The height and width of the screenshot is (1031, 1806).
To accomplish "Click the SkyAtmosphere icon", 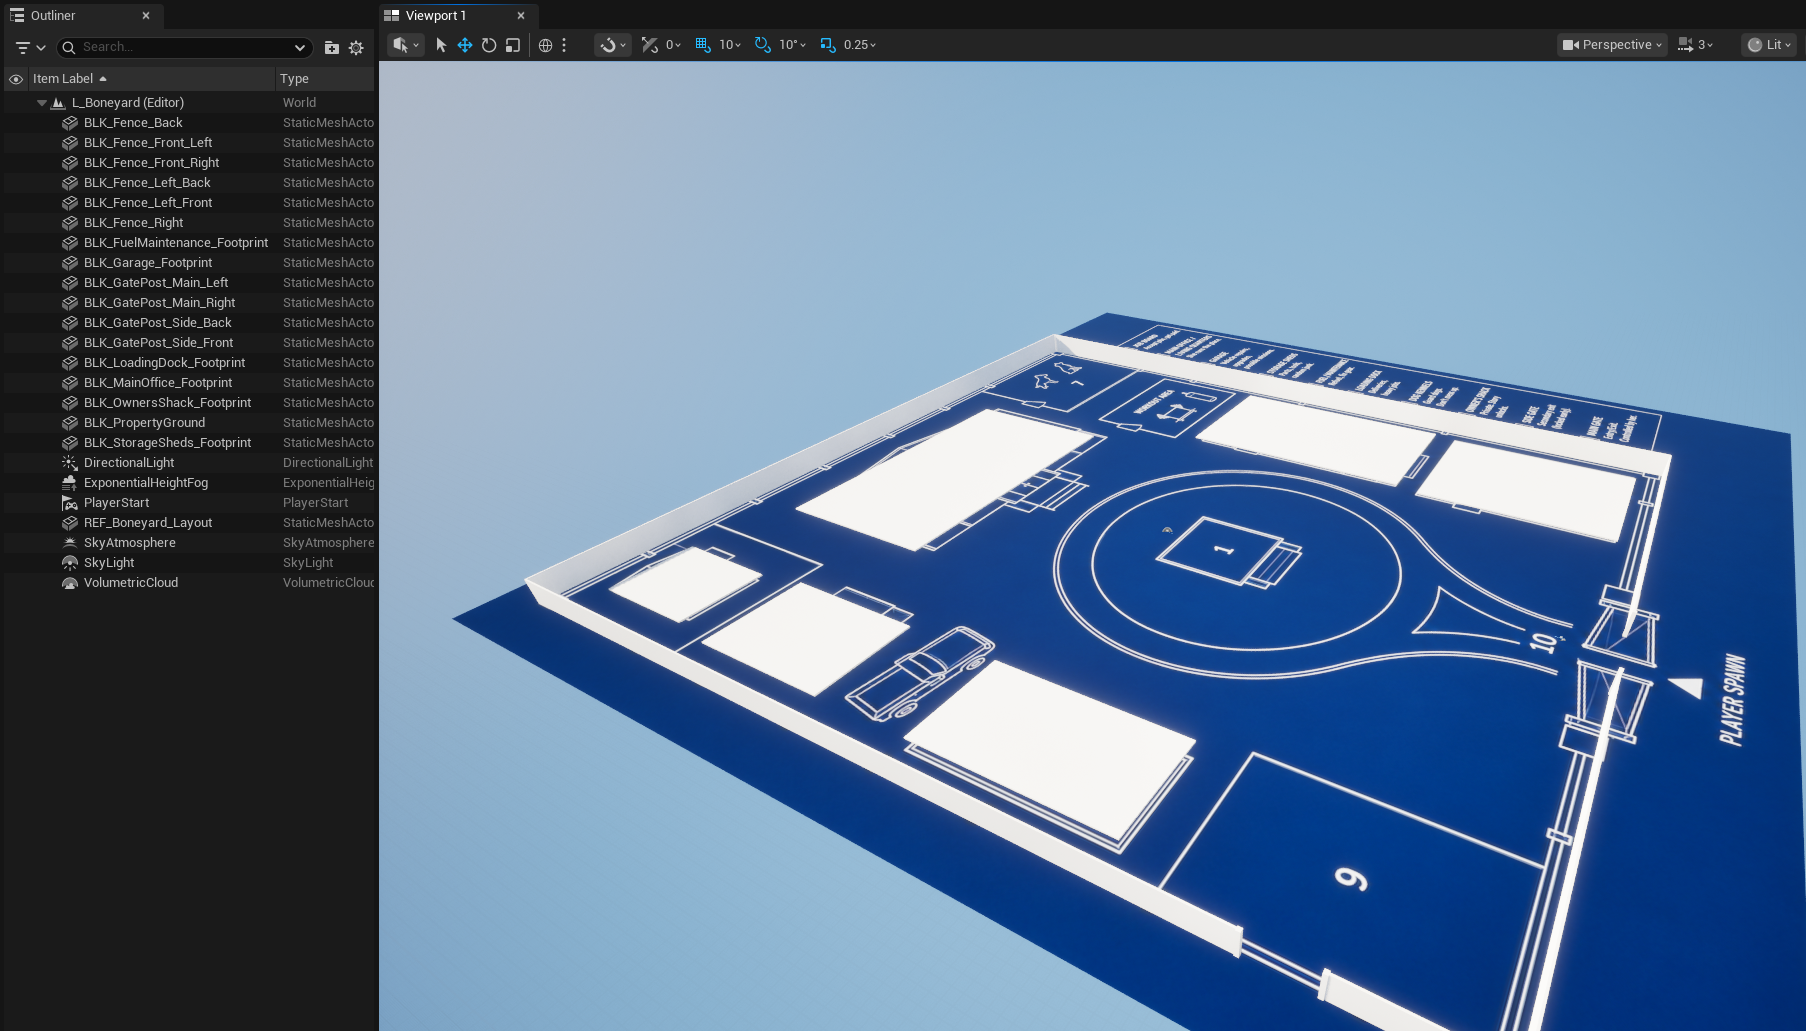I will pyautogui.click(x=70, y=543).
